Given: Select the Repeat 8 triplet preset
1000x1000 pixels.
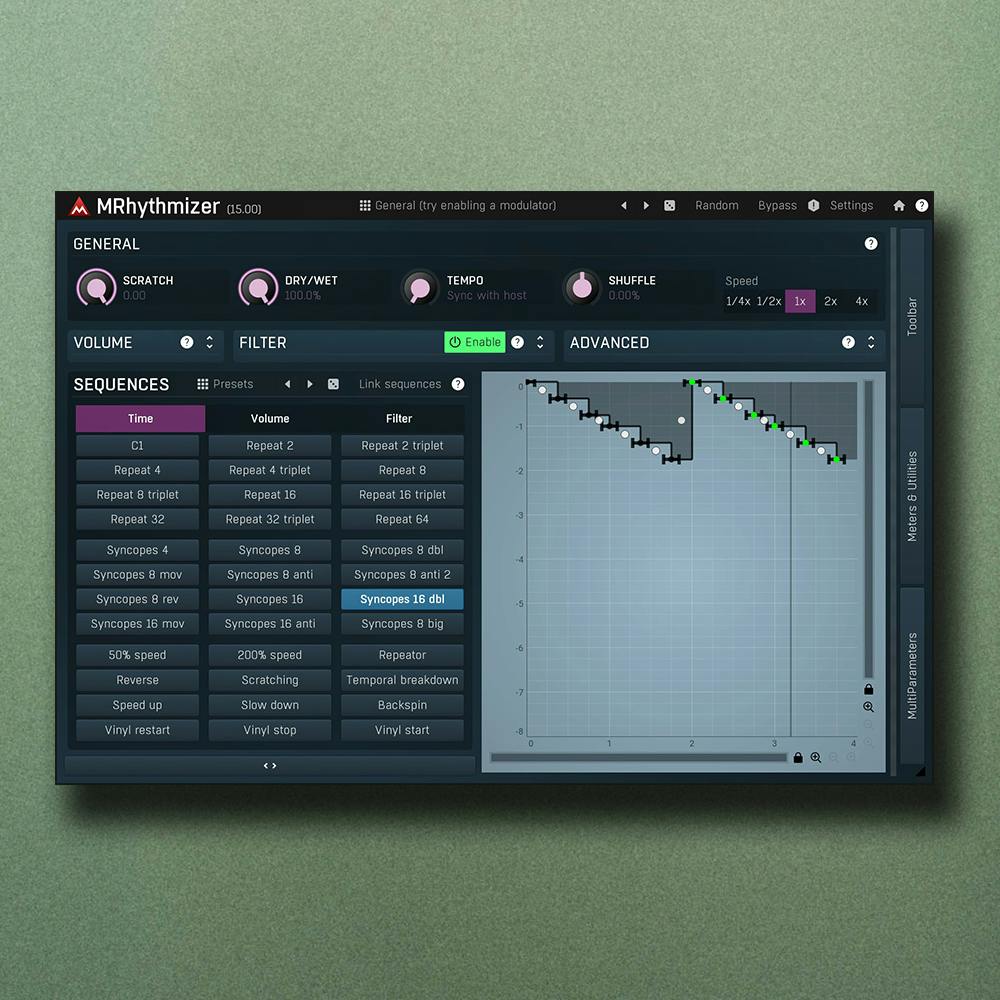Looking at the screenshot, I should coord(138,495).
